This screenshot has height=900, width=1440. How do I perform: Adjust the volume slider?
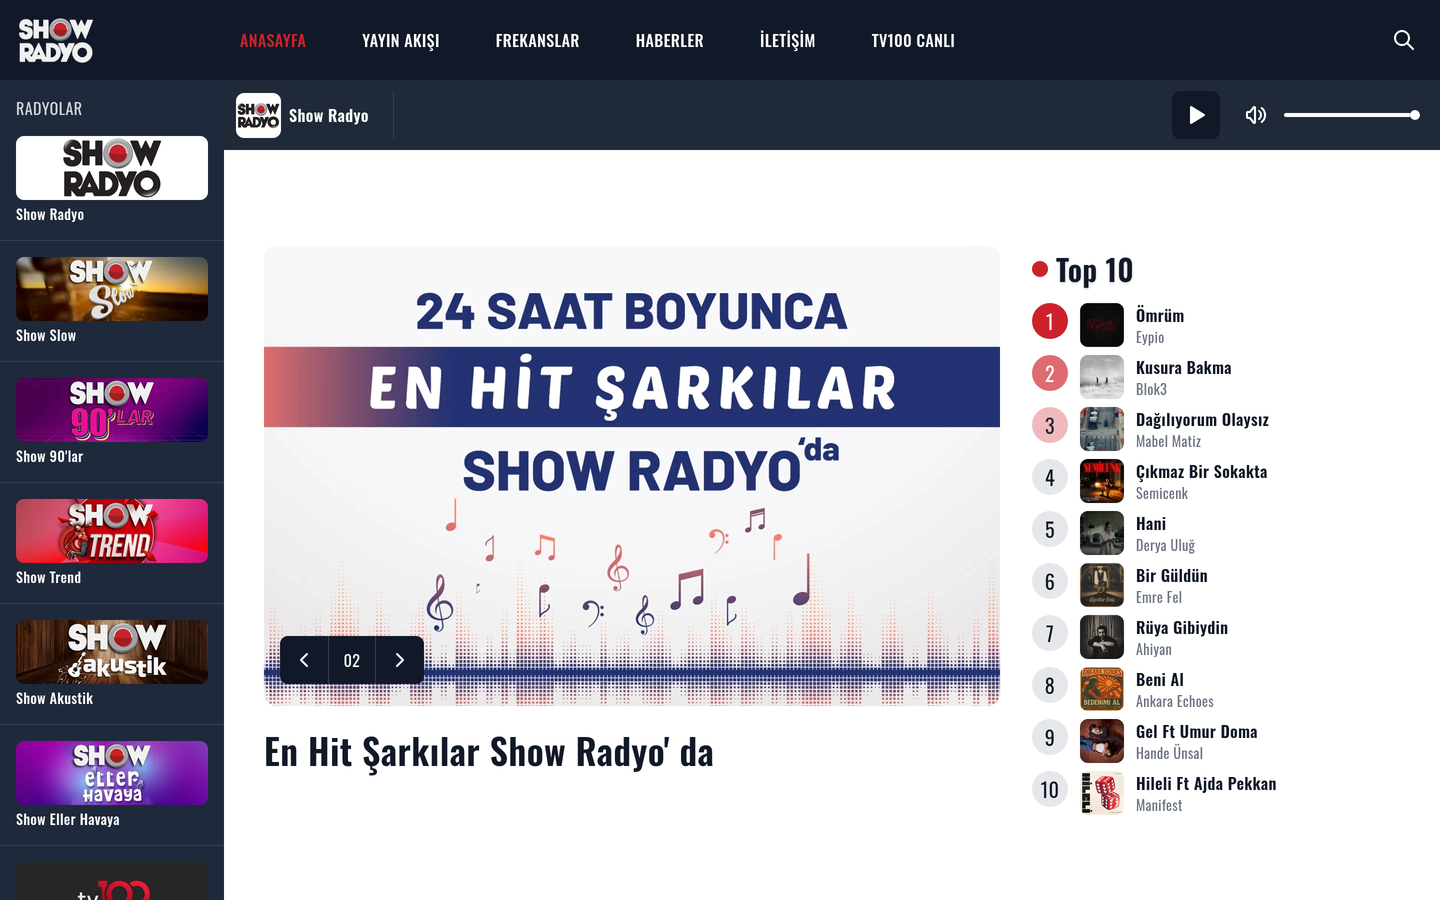click(x=1351, y=115)
